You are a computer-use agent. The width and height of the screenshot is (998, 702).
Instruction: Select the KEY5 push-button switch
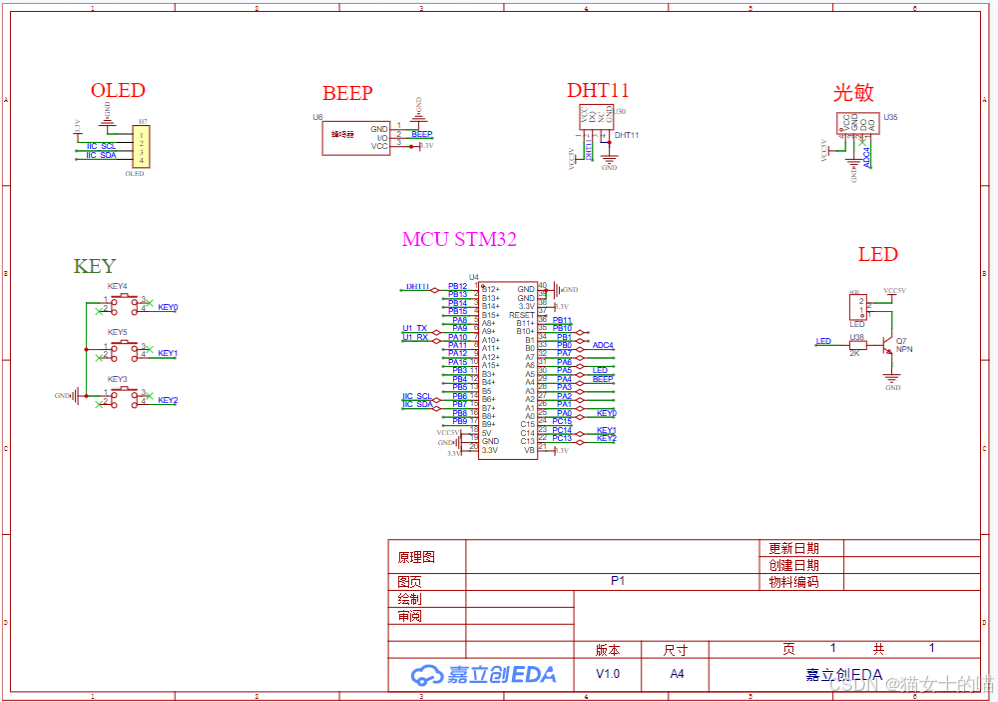(124, 351)
